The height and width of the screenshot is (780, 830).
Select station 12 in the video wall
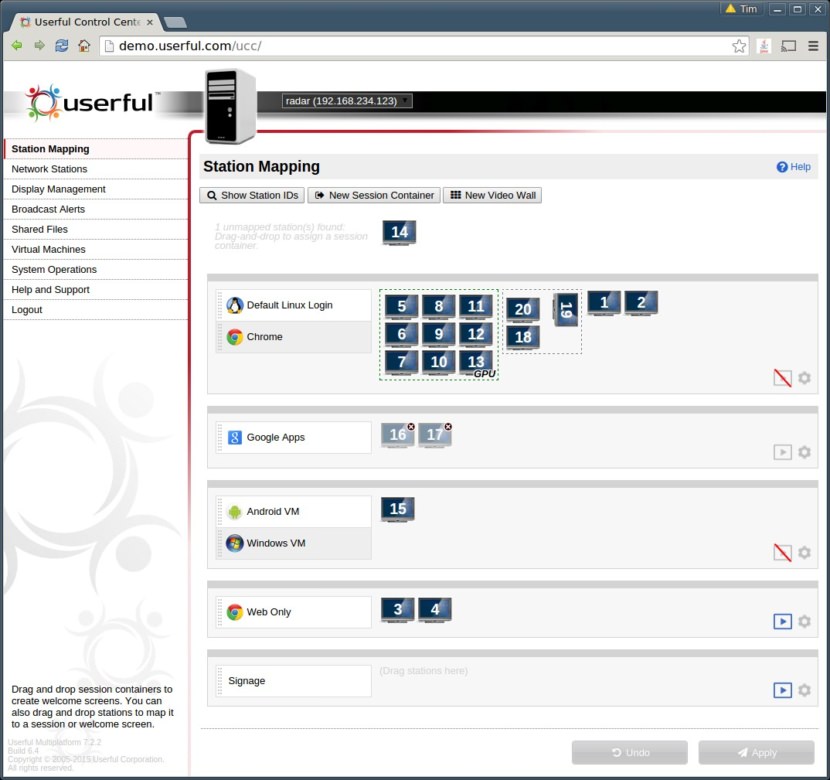[475, 334]
